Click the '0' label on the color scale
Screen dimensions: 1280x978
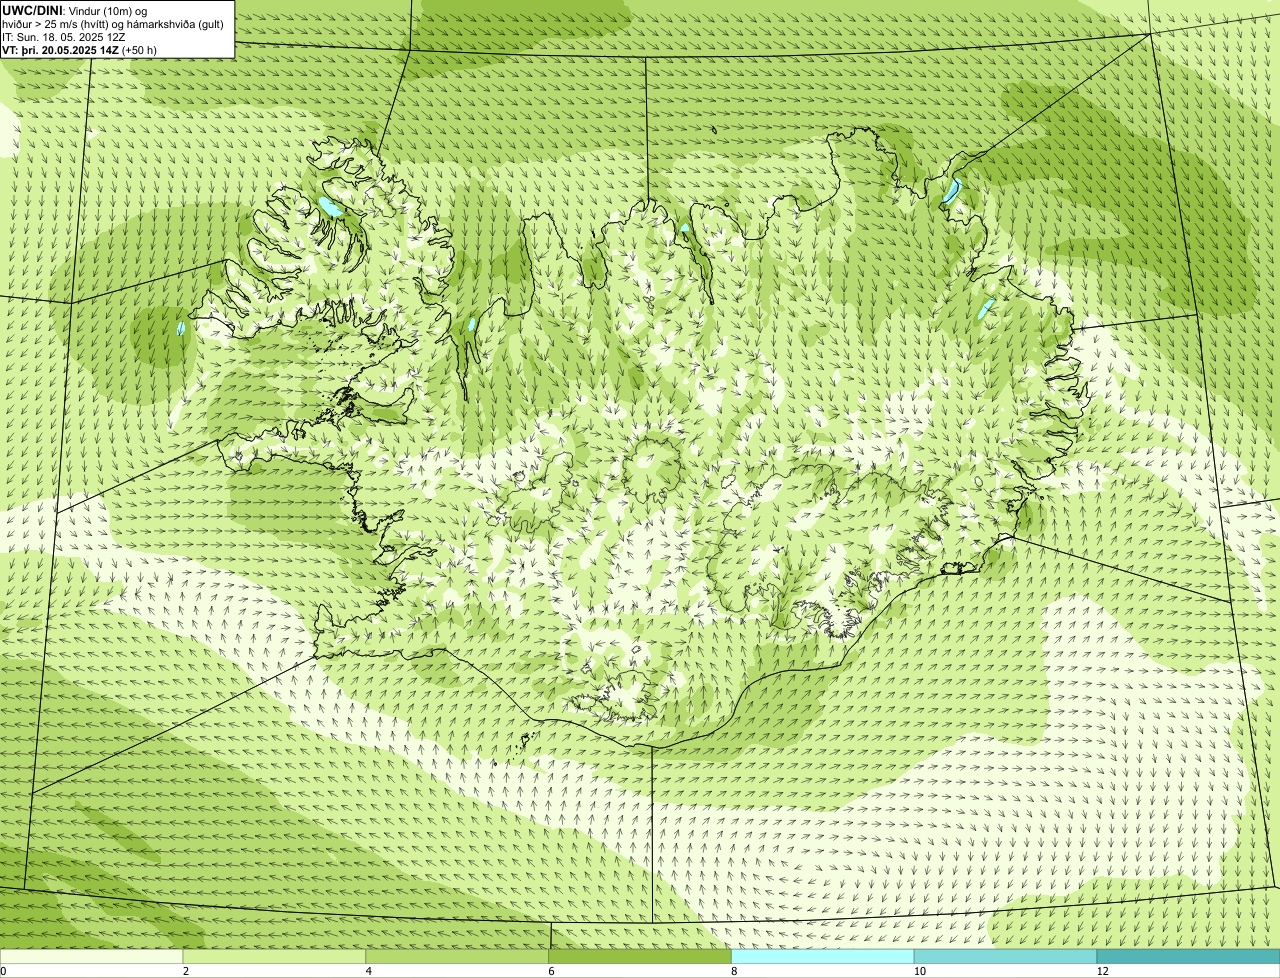3,971
